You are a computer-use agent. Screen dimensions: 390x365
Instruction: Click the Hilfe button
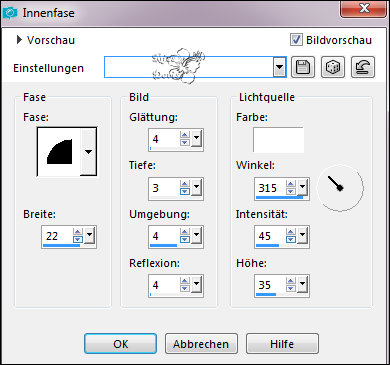282,344
